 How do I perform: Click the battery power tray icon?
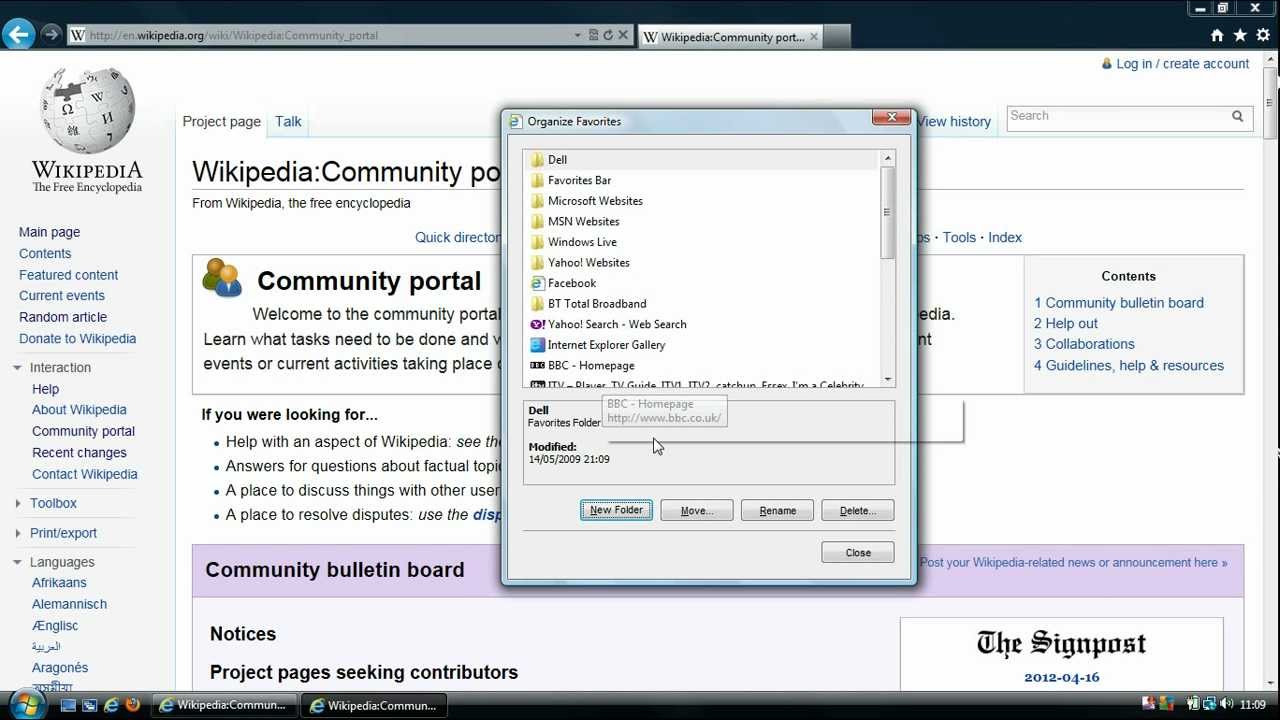coord(1193,704)
